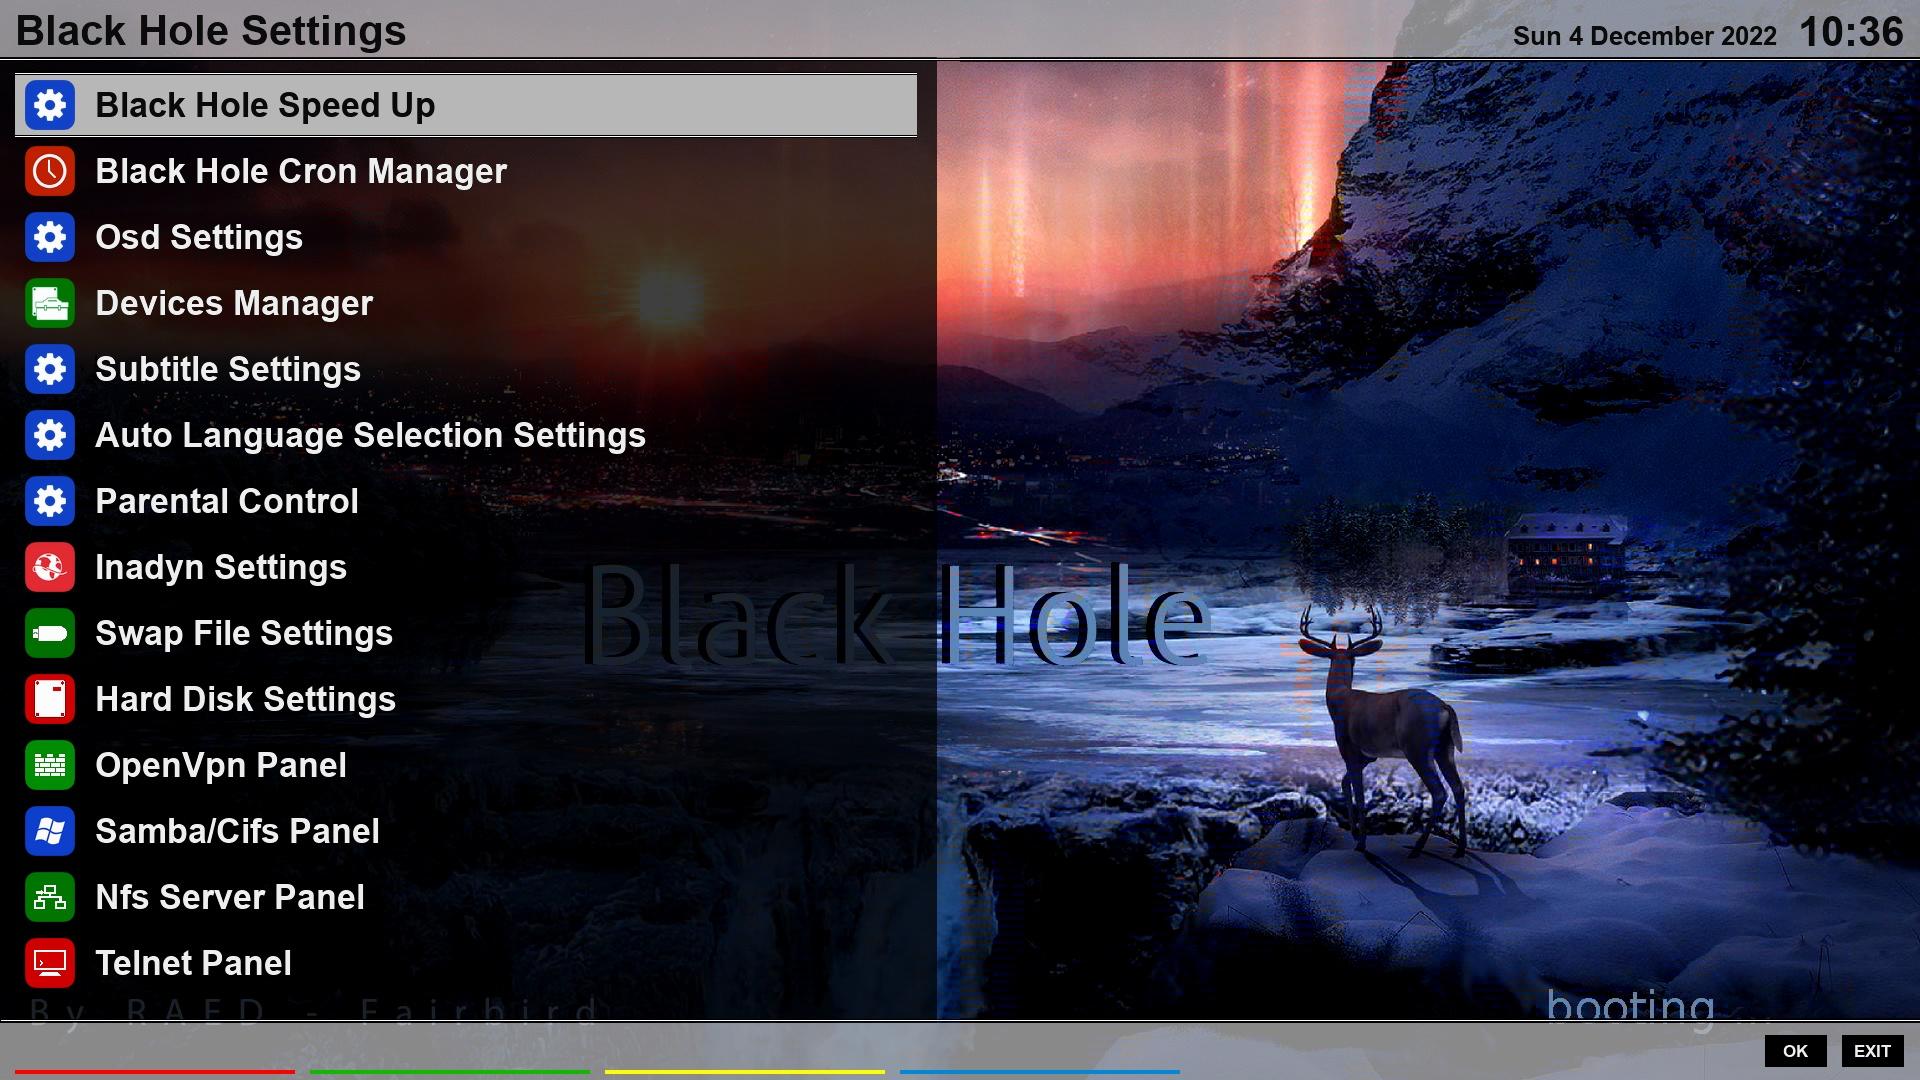Select Hard Disk Settings text
Image resolution: width=1920 pixels, height=1080 pixels.
click(246, 699)
